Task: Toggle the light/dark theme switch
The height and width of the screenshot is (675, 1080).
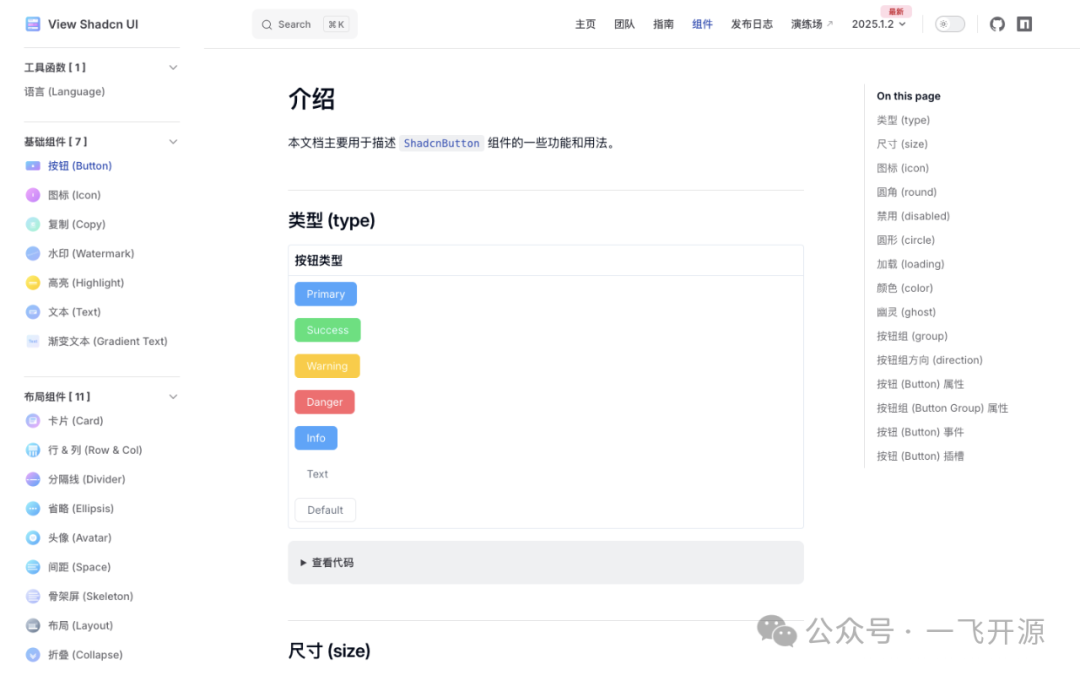Action: (x=950, y=24)
